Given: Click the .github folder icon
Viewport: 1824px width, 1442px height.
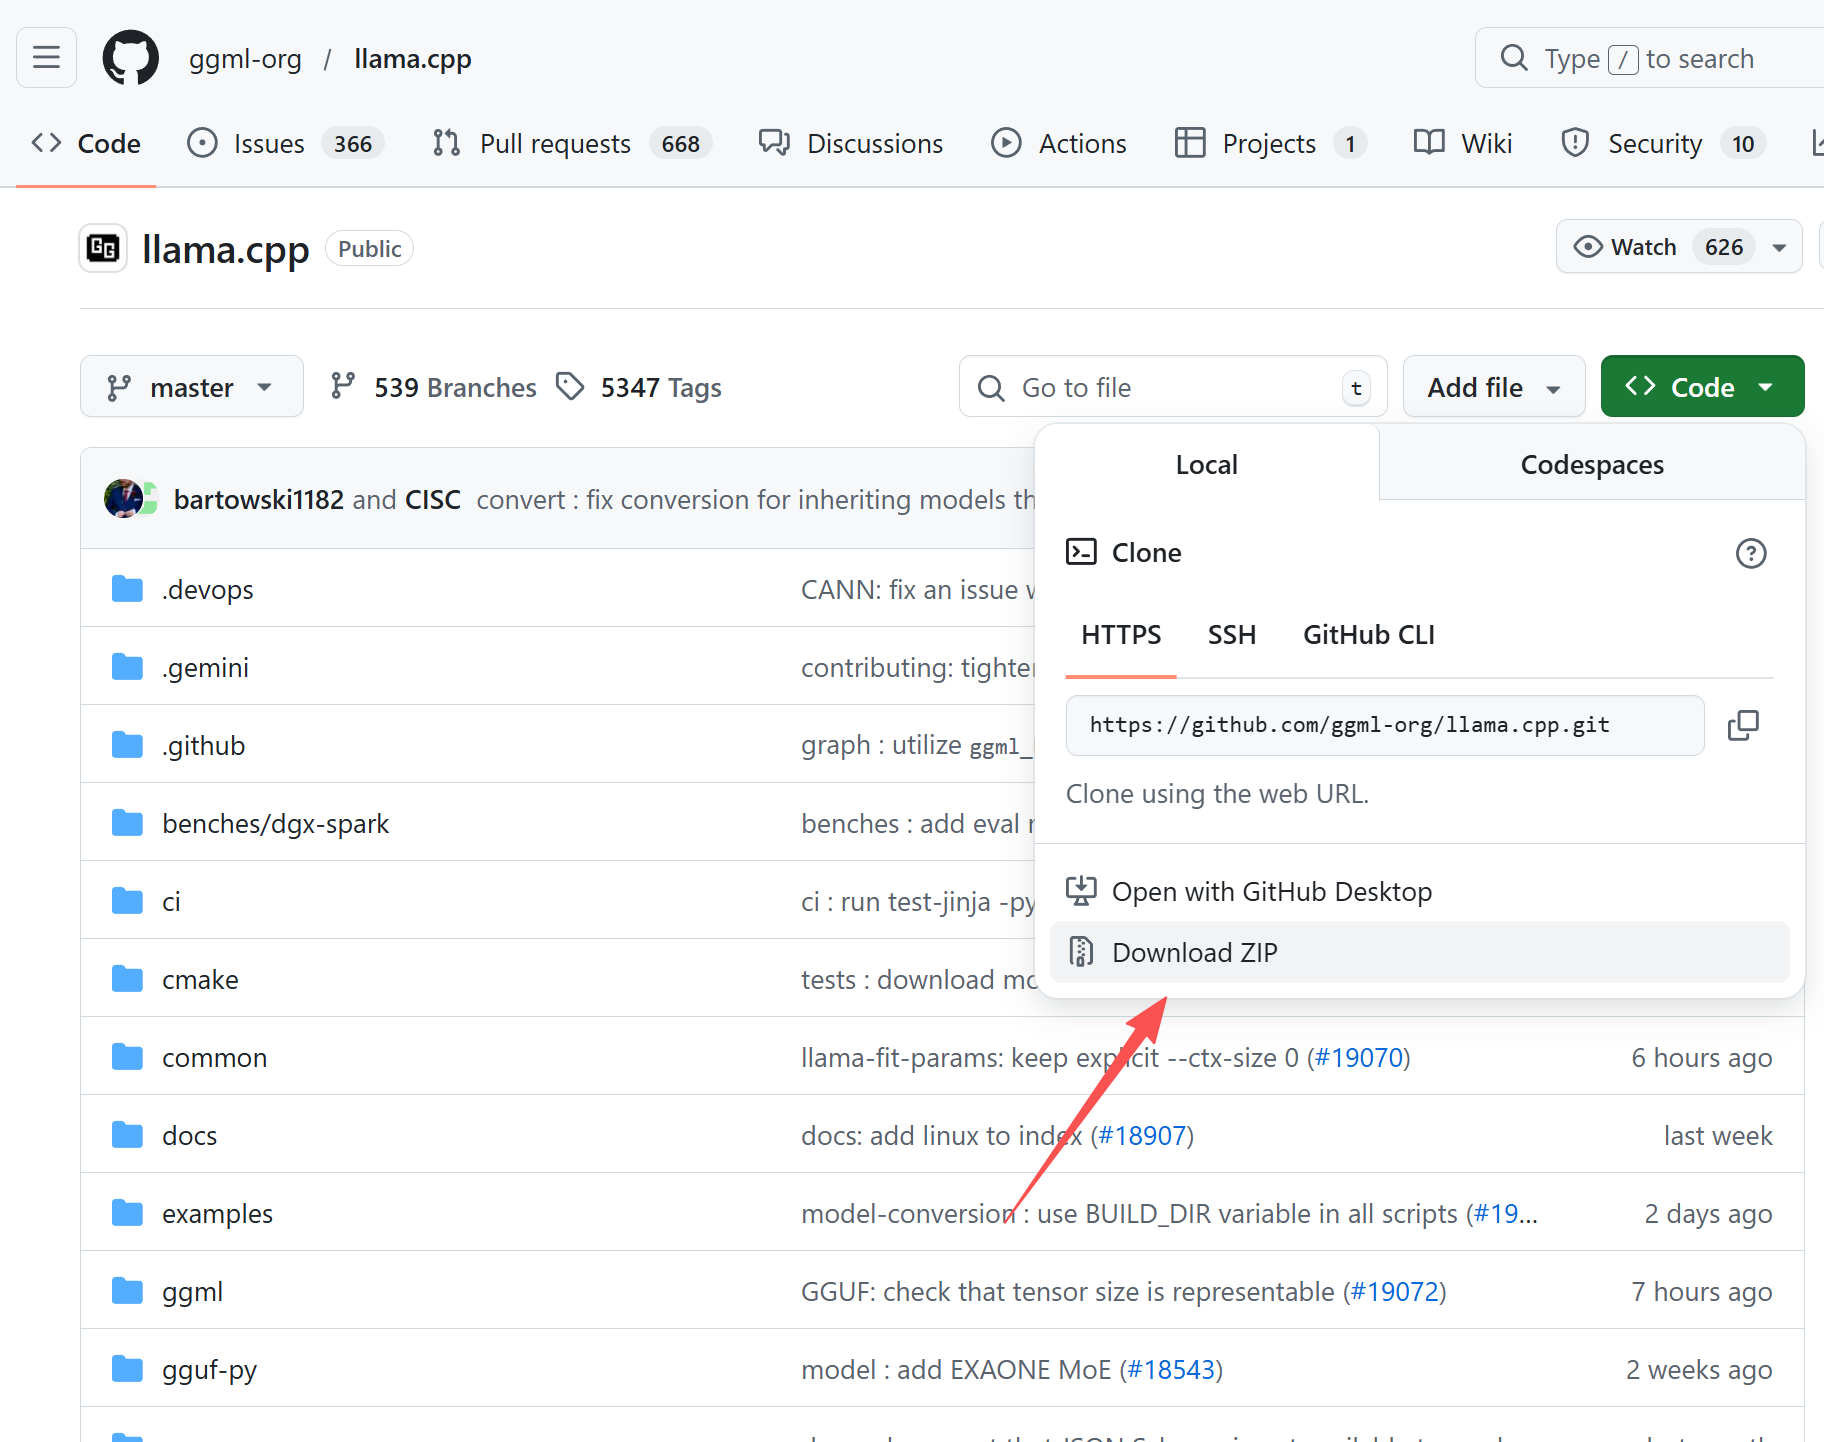Looking at the screenshot, I should tap(127, 745).
